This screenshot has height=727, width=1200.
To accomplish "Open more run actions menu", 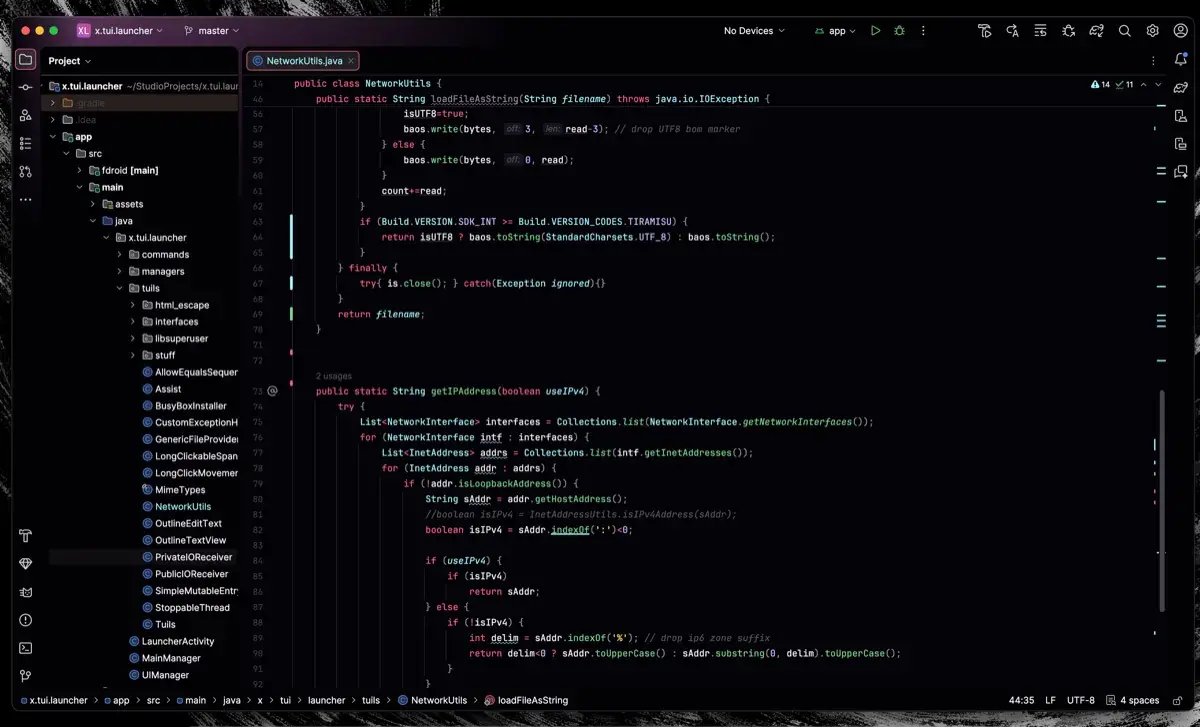I will pos(923,31).
